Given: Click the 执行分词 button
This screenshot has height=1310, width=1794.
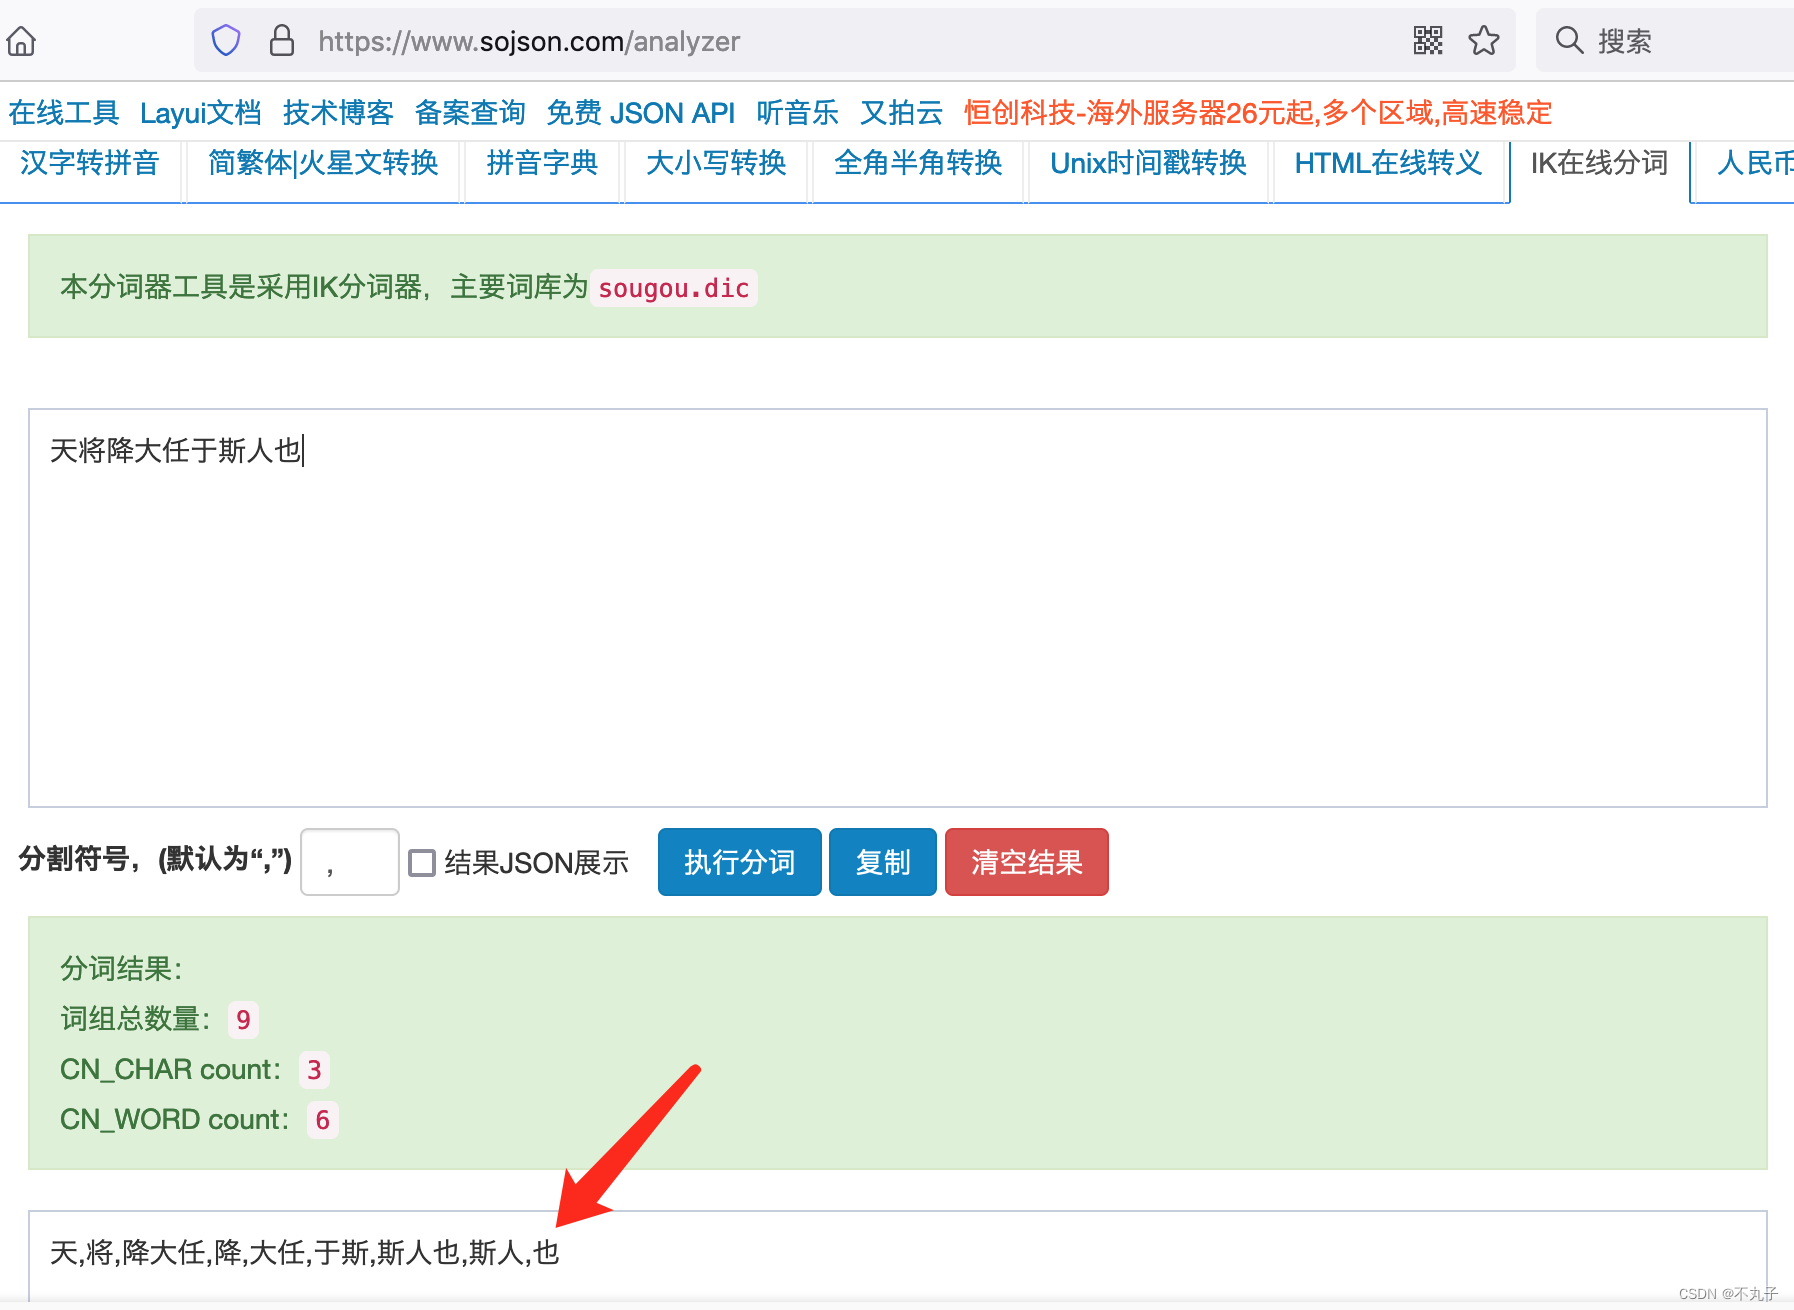Looking at the screenshot, I should click(x=740, y=862).
